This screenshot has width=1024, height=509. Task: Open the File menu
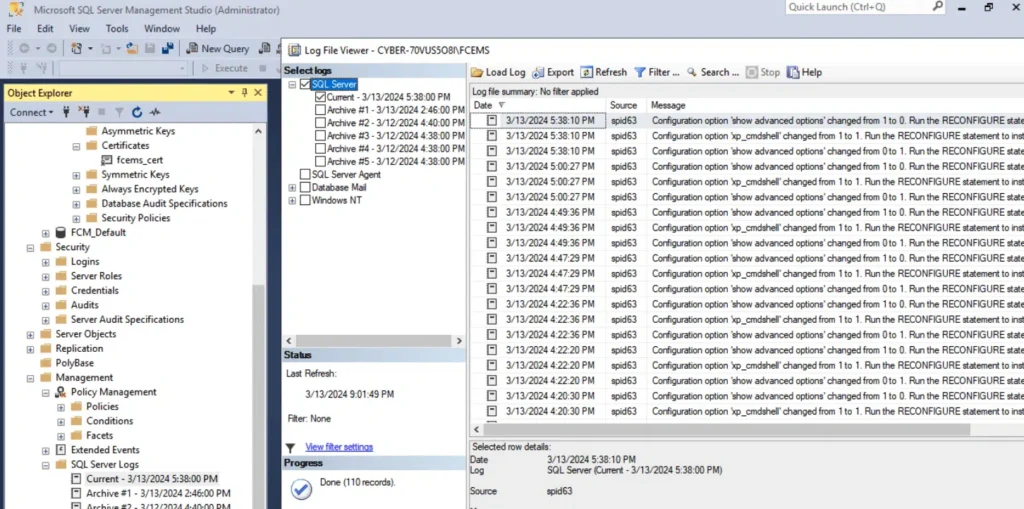[14, 29]
